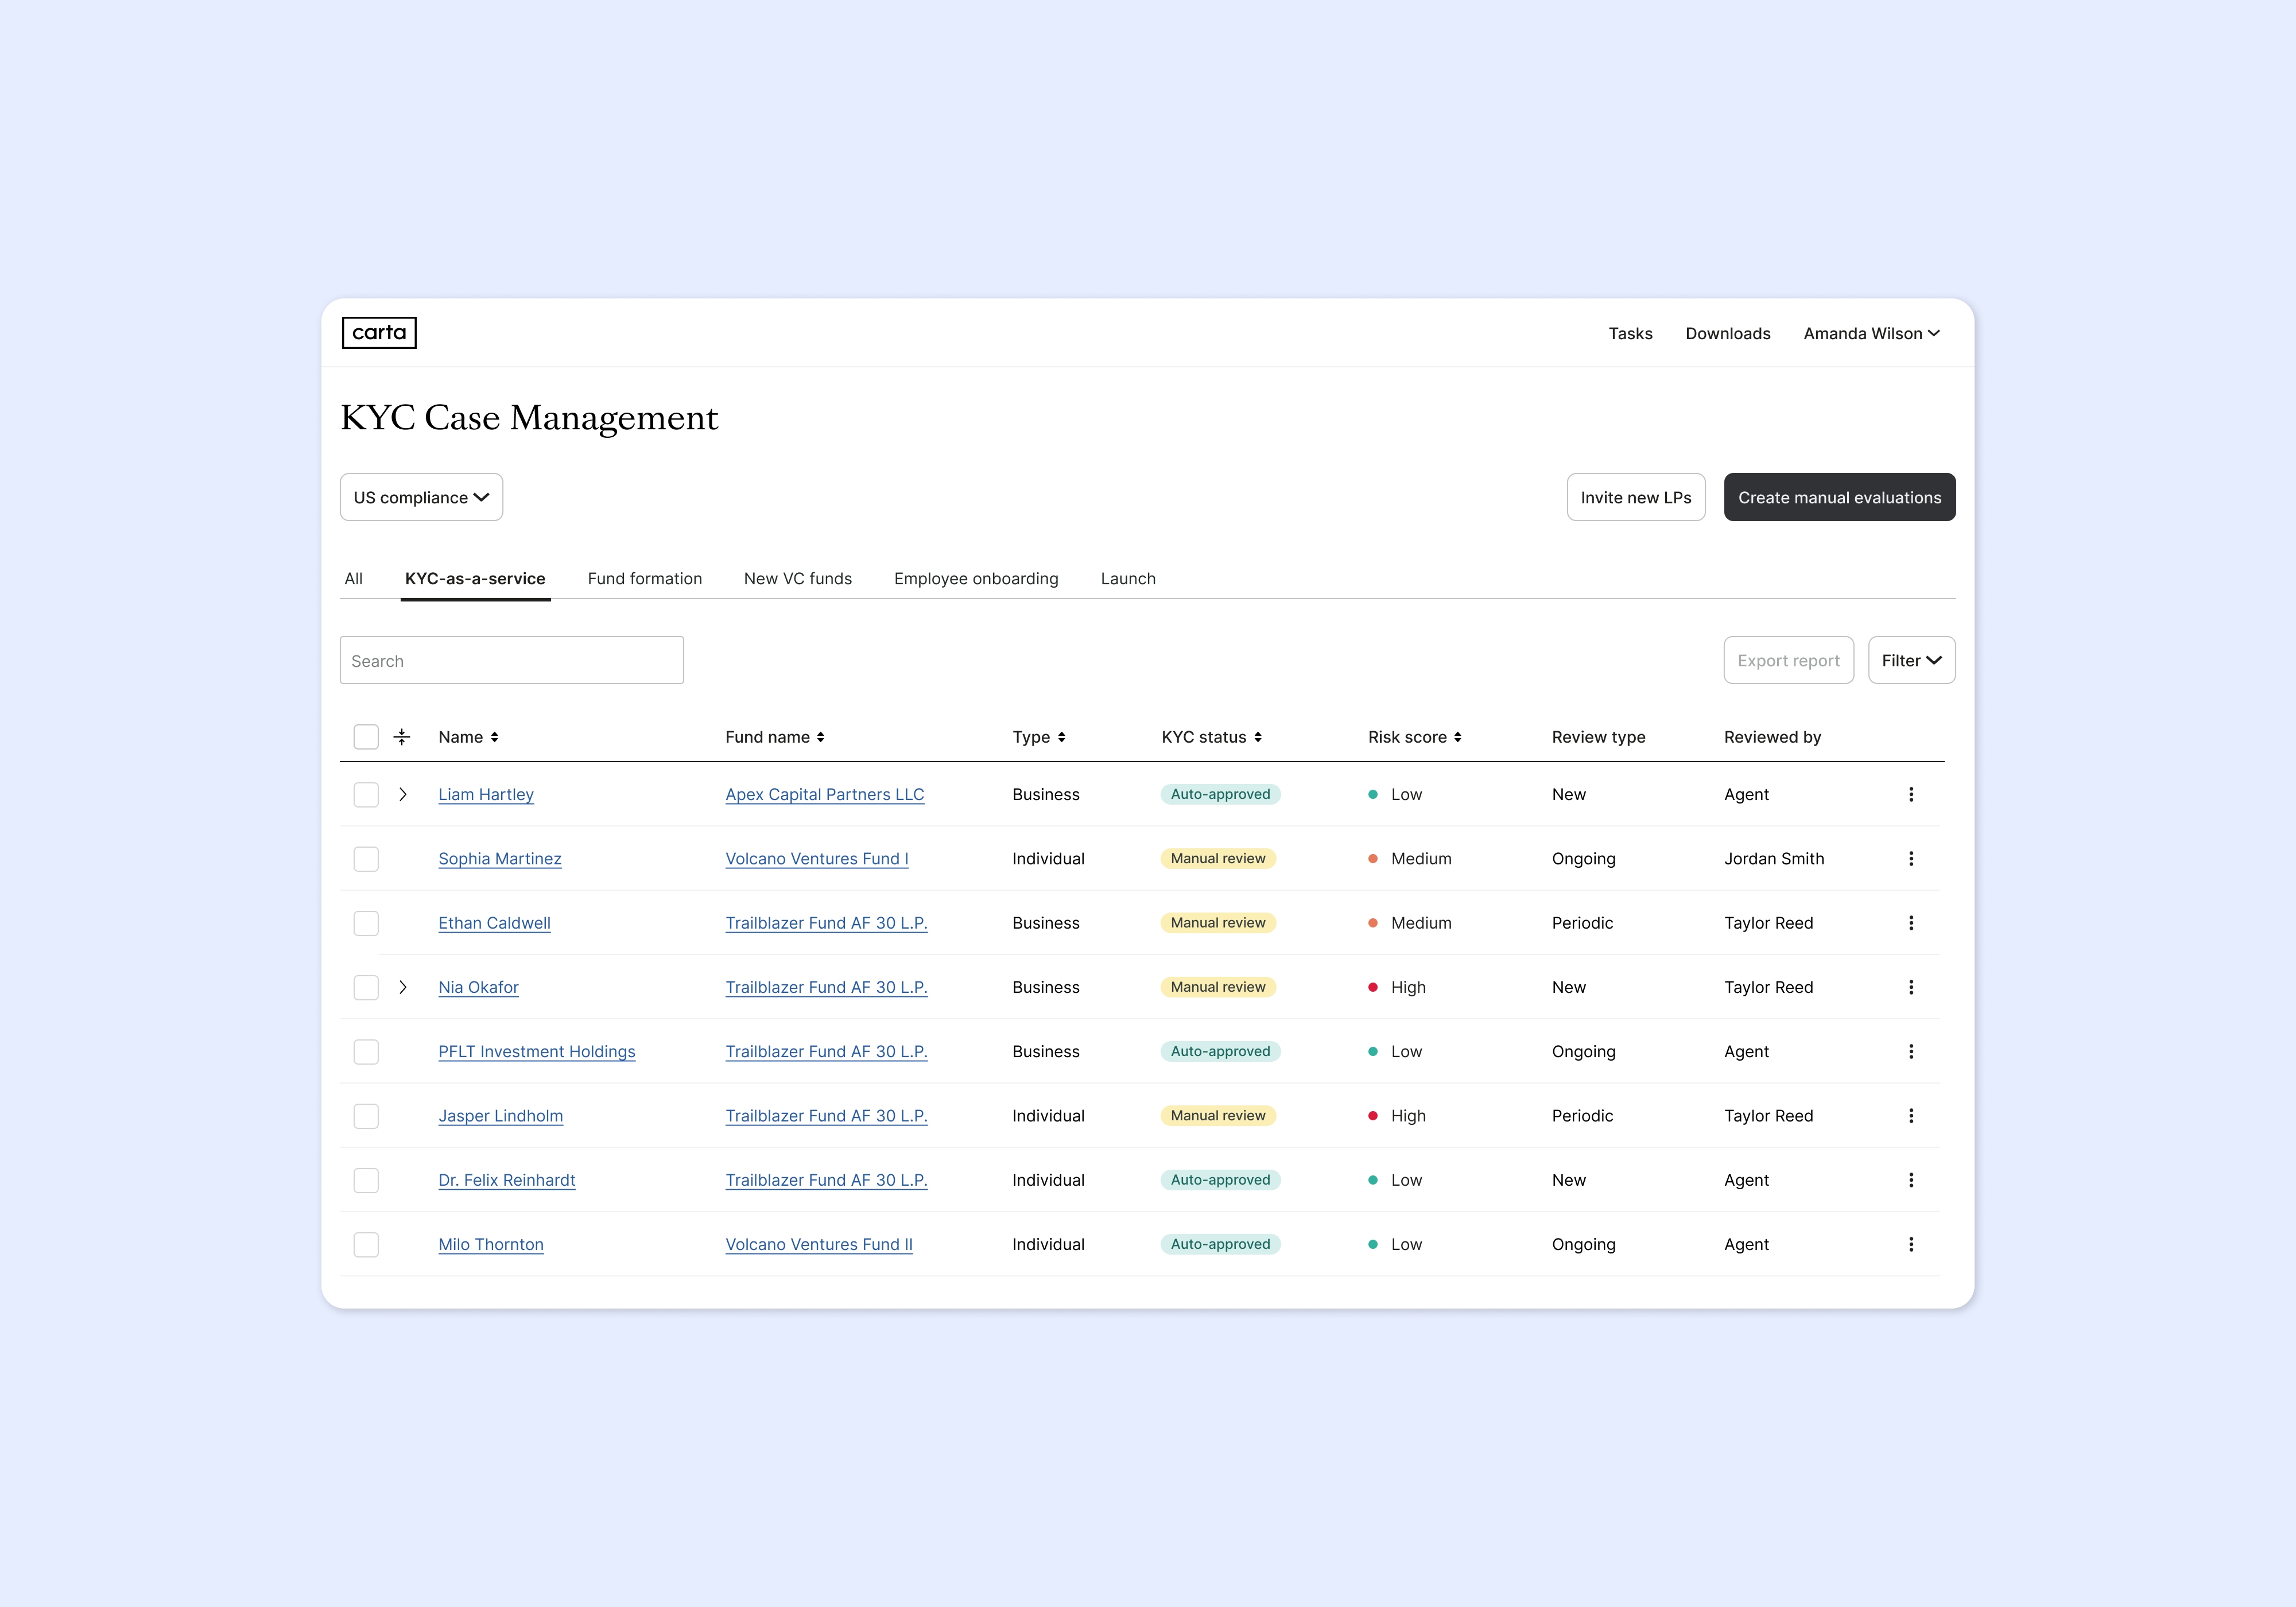Open the Jasper Lindholm case link
The width and height of the screenshot is (2296, 1607).
pos(501,1115)
